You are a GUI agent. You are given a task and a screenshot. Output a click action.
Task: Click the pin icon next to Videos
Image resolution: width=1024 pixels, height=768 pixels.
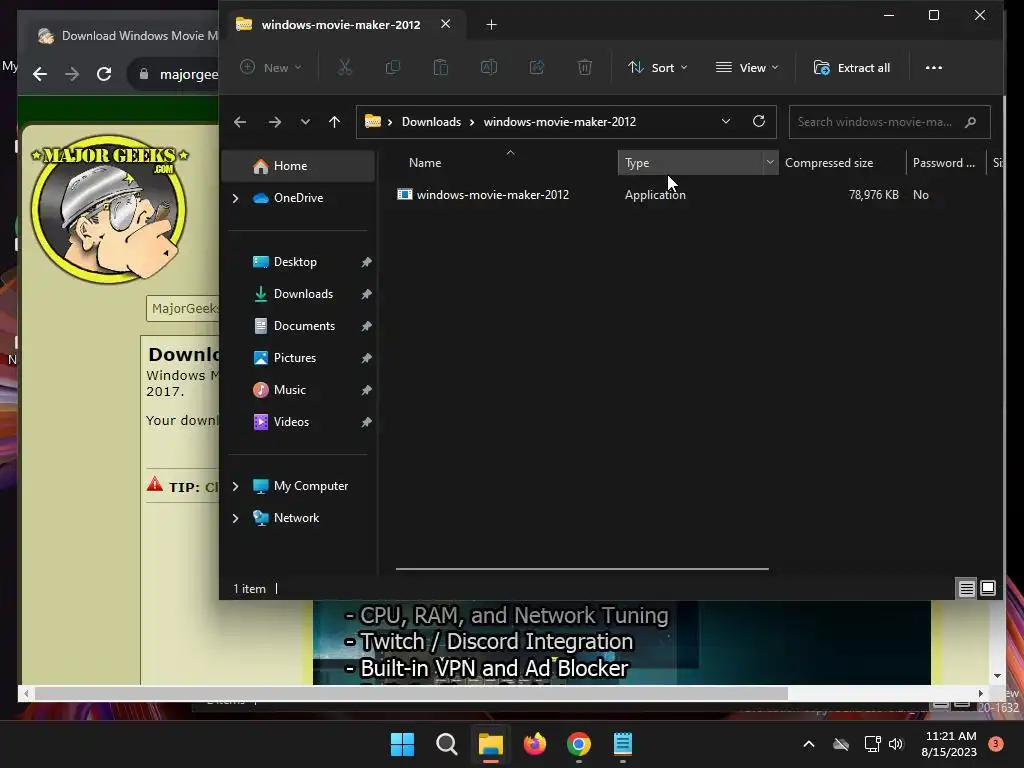366,422
